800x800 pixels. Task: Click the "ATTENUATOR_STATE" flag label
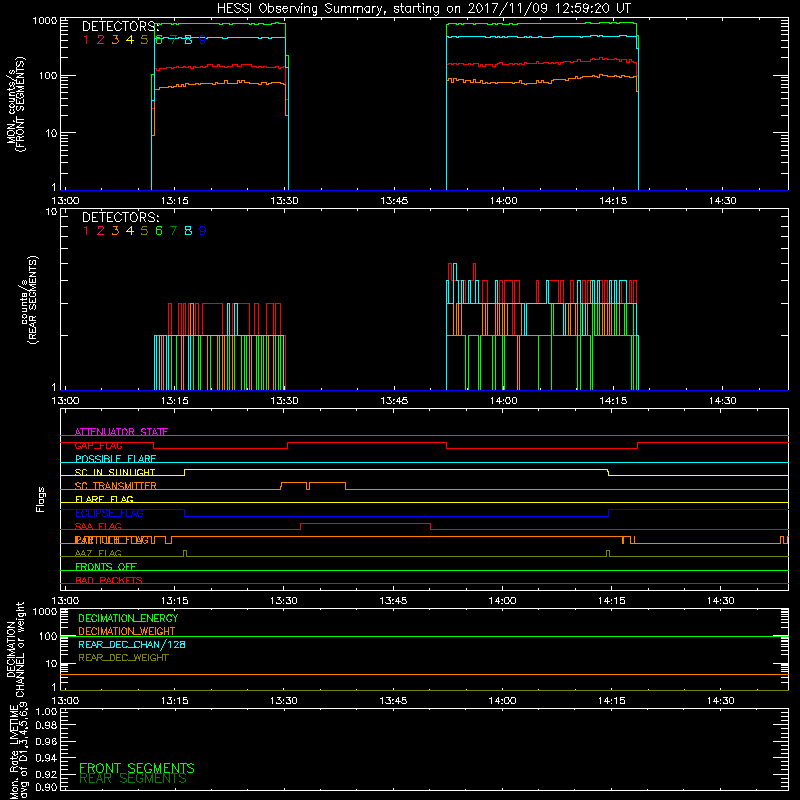[x=121, y=432]
